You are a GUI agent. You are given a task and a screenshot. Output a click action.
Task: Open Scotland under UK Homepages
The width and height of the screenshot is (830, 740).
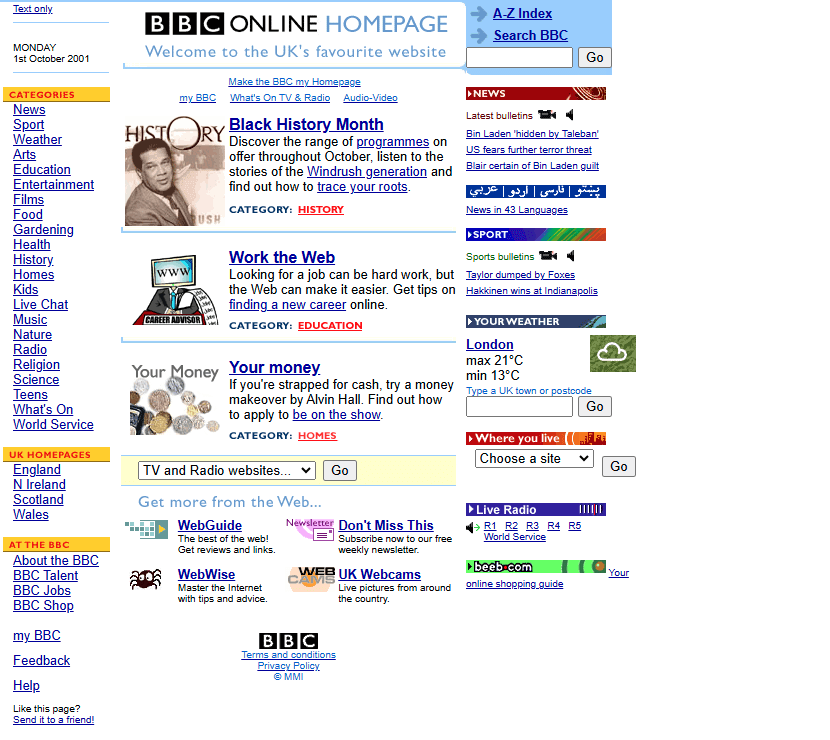[39, 500]
